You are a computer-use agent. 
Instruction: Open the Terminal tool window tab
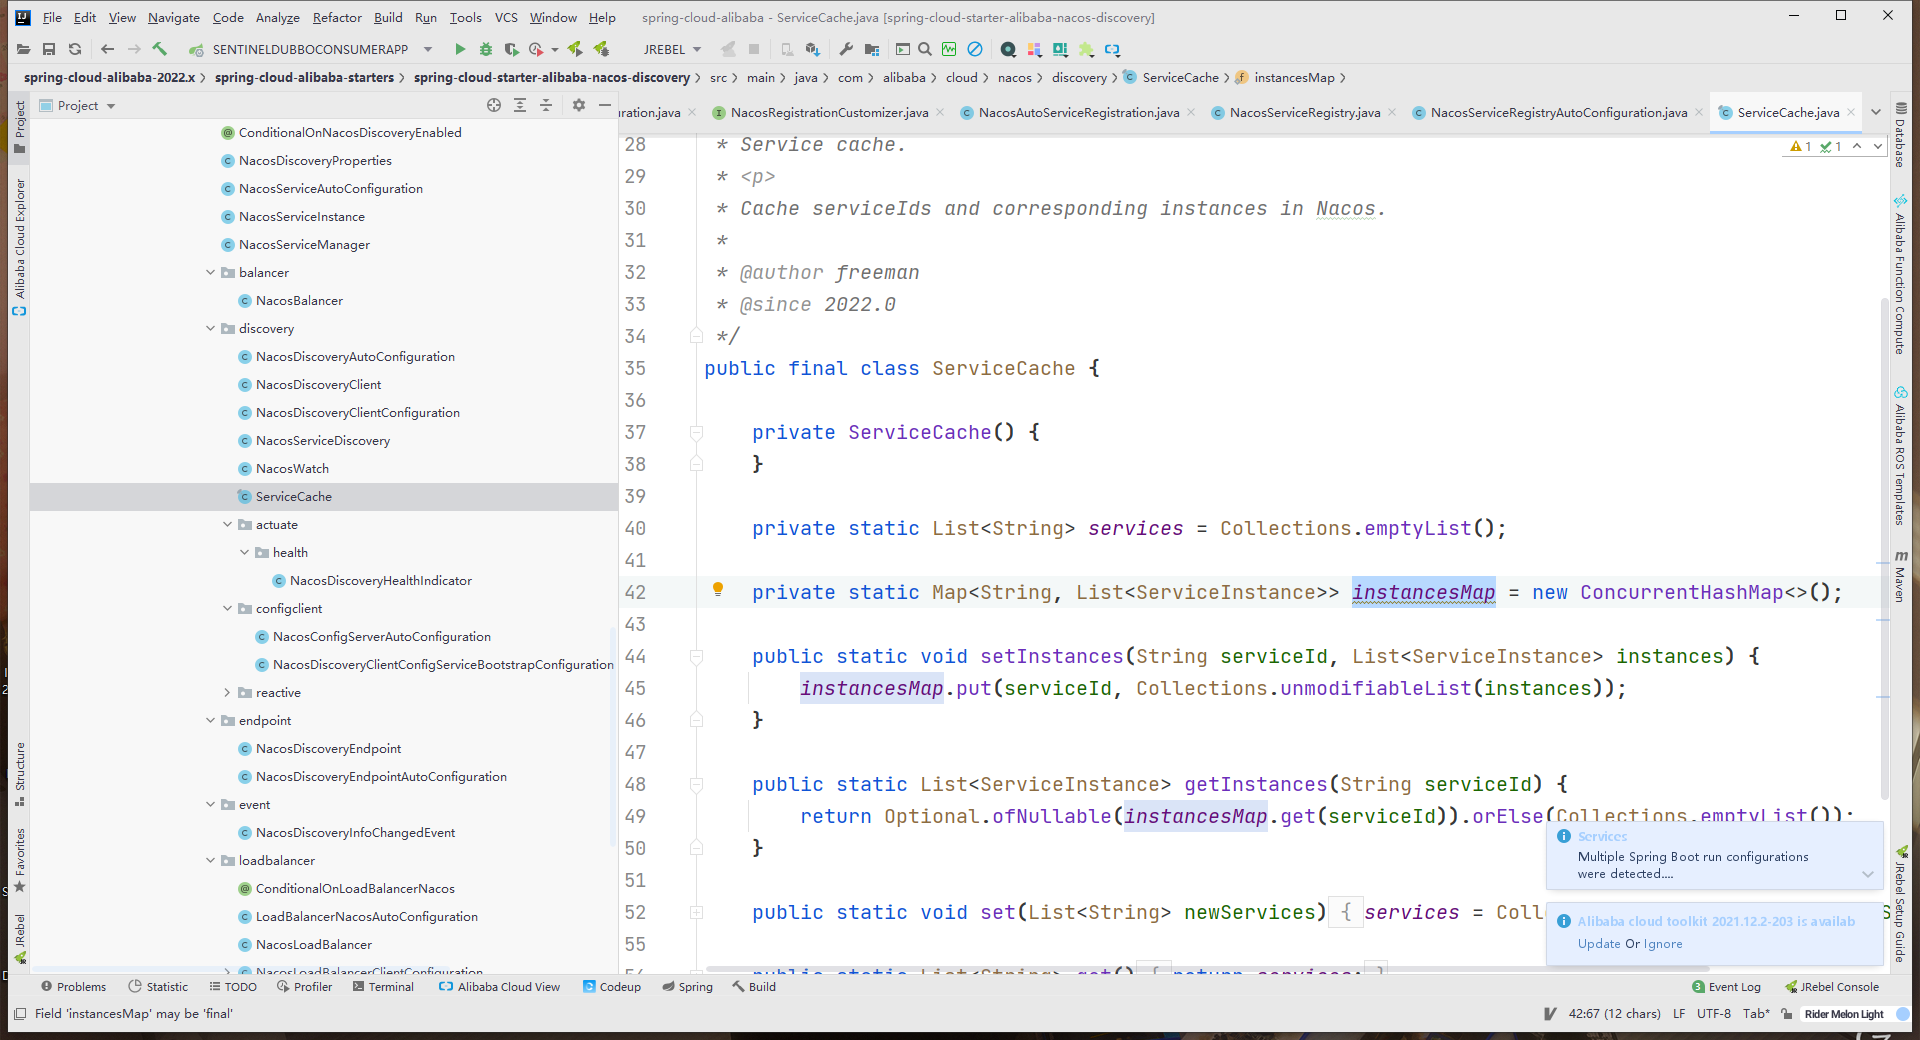pos(383,986)
